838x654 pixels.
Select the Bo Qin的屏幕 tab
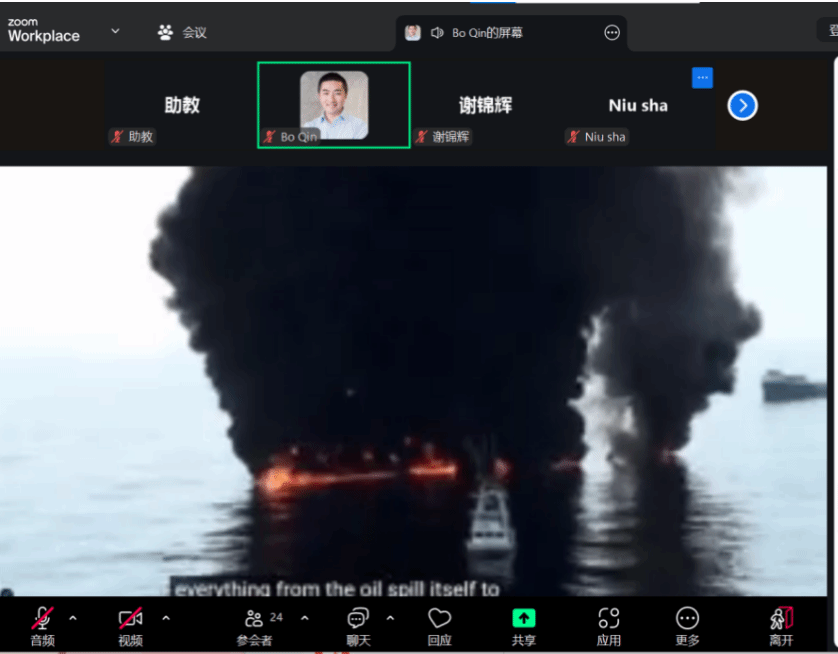(487, 33)
